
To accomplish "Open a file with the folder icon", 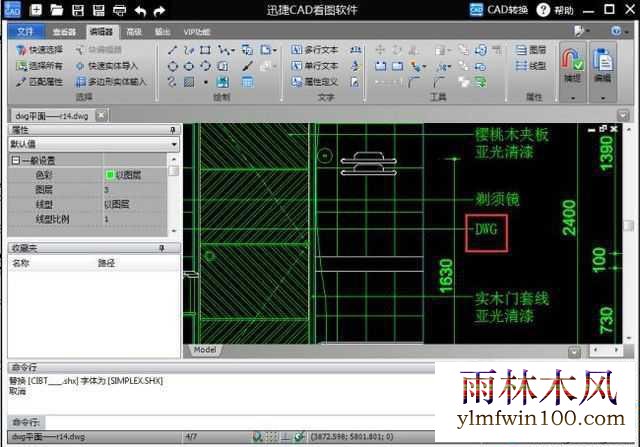I will [x=57, y=10].
